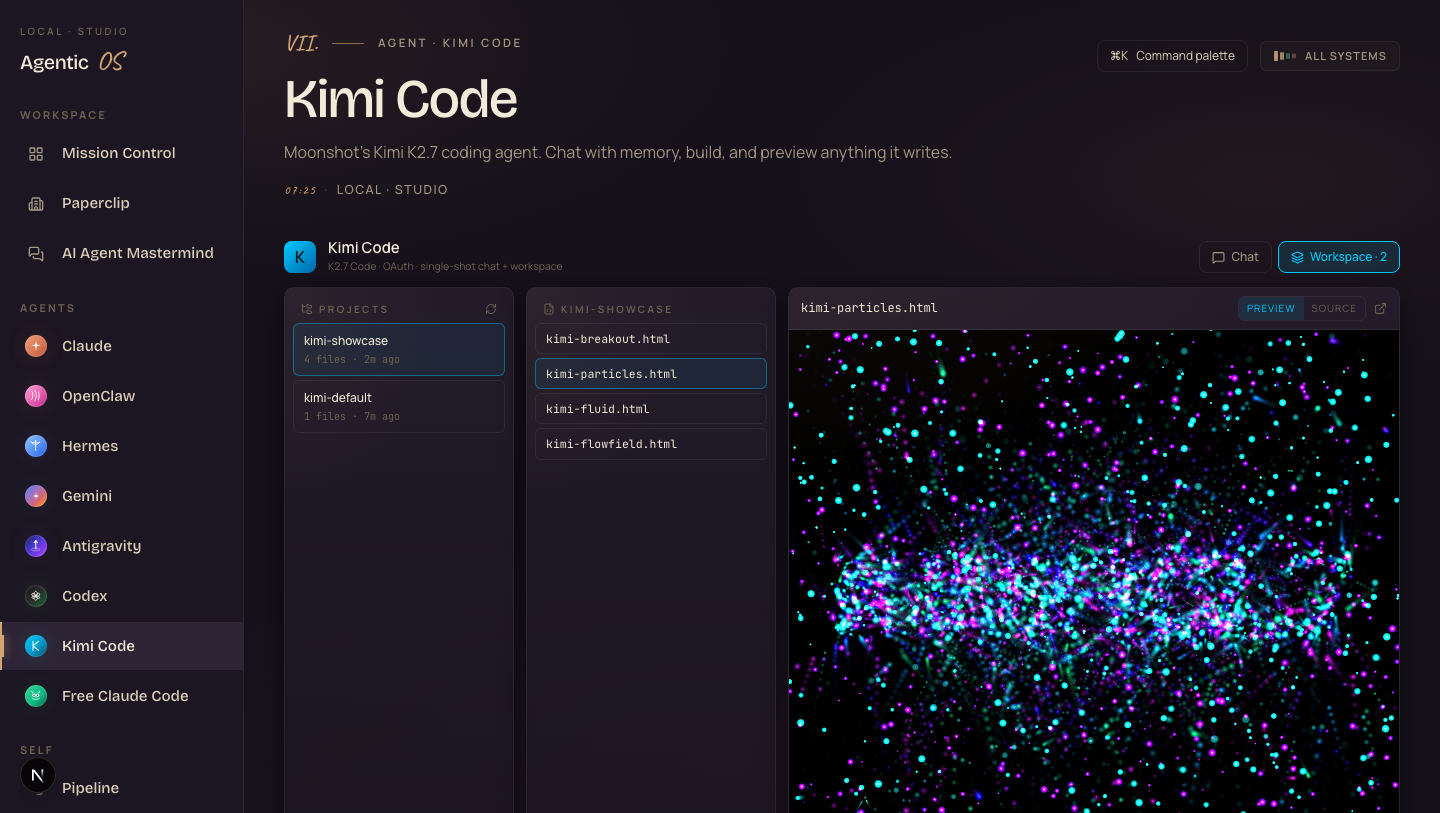Switch to the Chat view
This screenshot has width=1440, height=813.
click(1235, 257)
